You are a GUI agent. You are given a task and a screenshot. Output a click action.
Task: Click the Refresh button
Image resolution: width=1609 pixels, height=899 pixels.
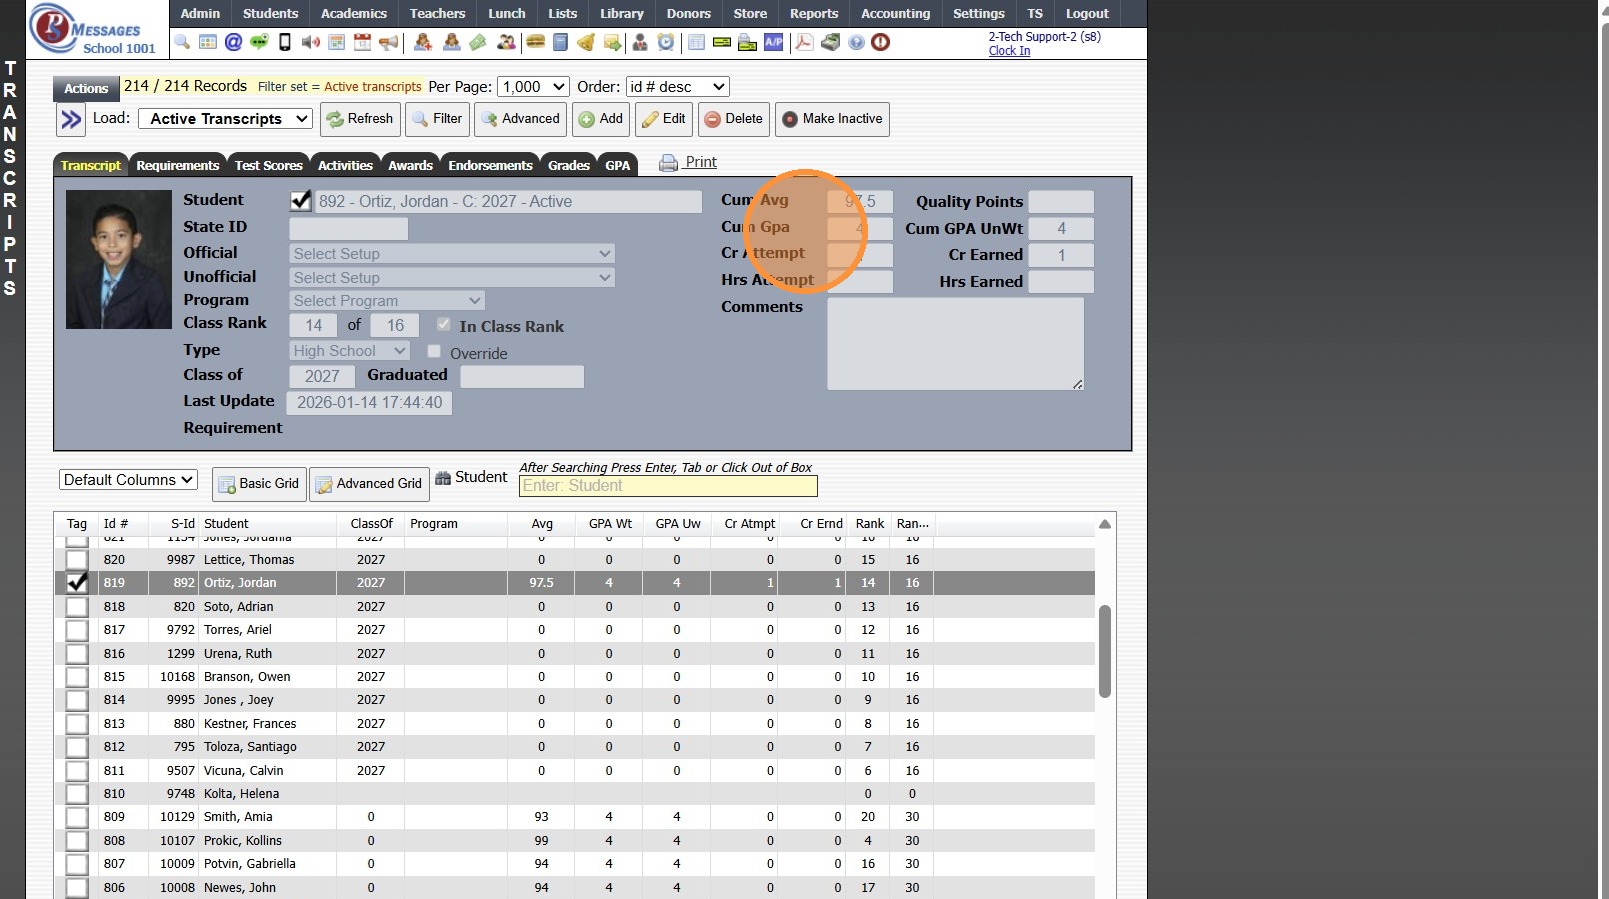coord(361,119)
